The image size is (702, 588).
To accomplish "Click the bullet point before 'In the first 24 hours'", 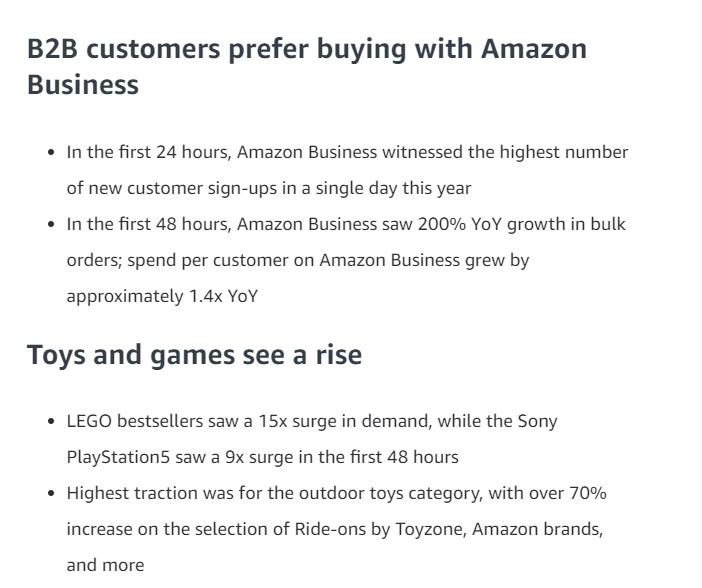I will (51, 153).
